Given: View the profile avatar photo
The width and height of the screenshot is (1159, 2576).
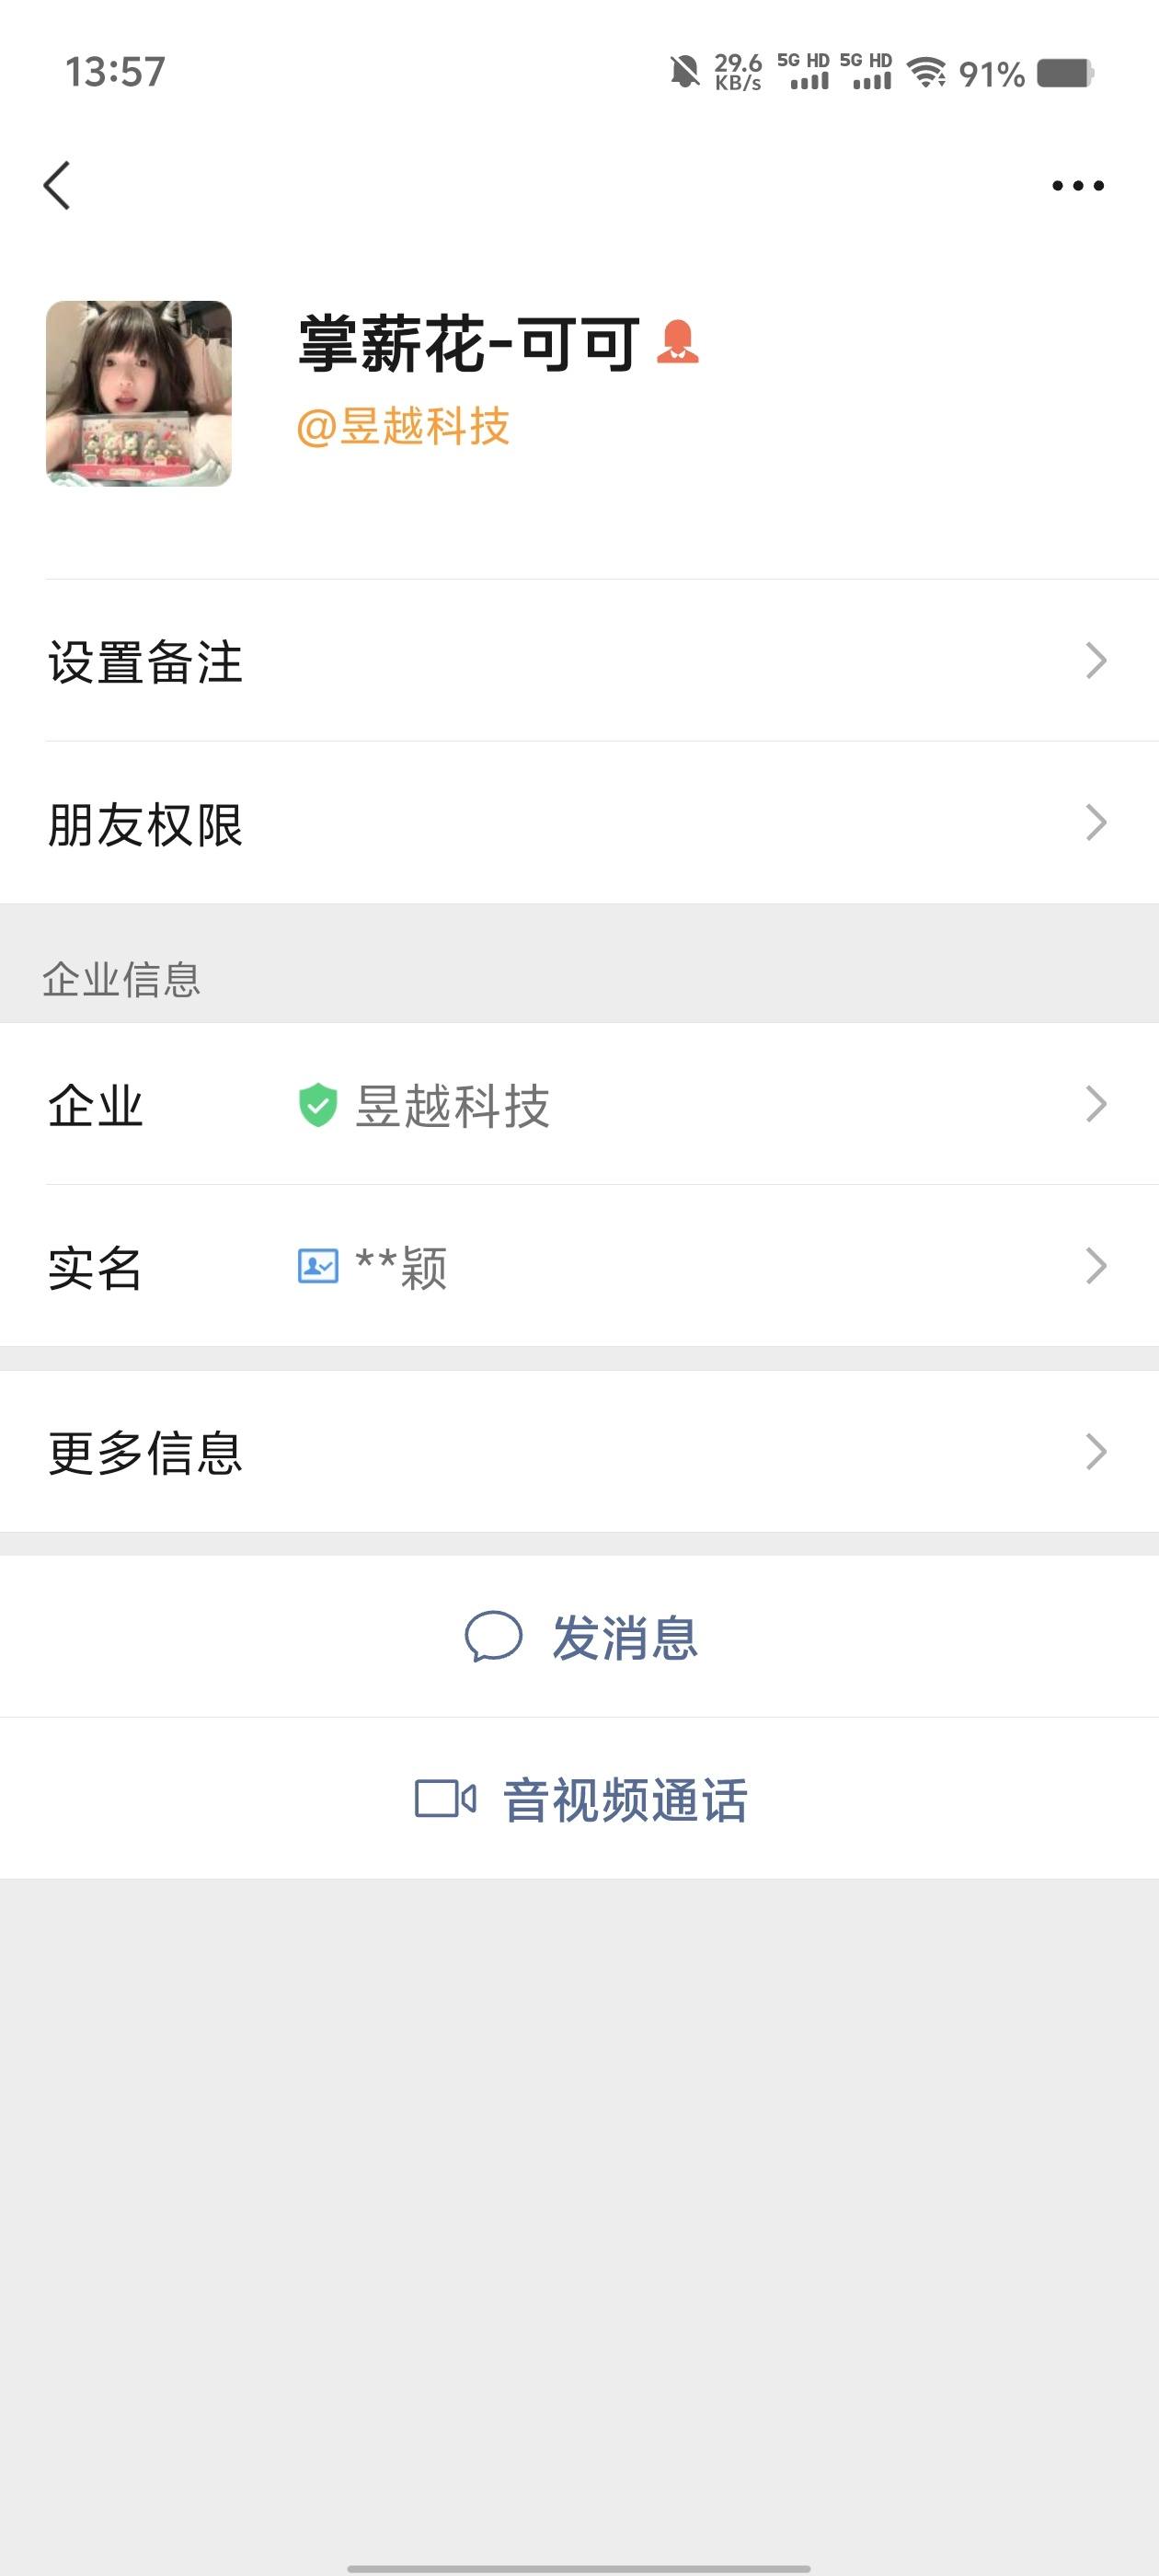Looking at the screenshot, I should (139, 393).
